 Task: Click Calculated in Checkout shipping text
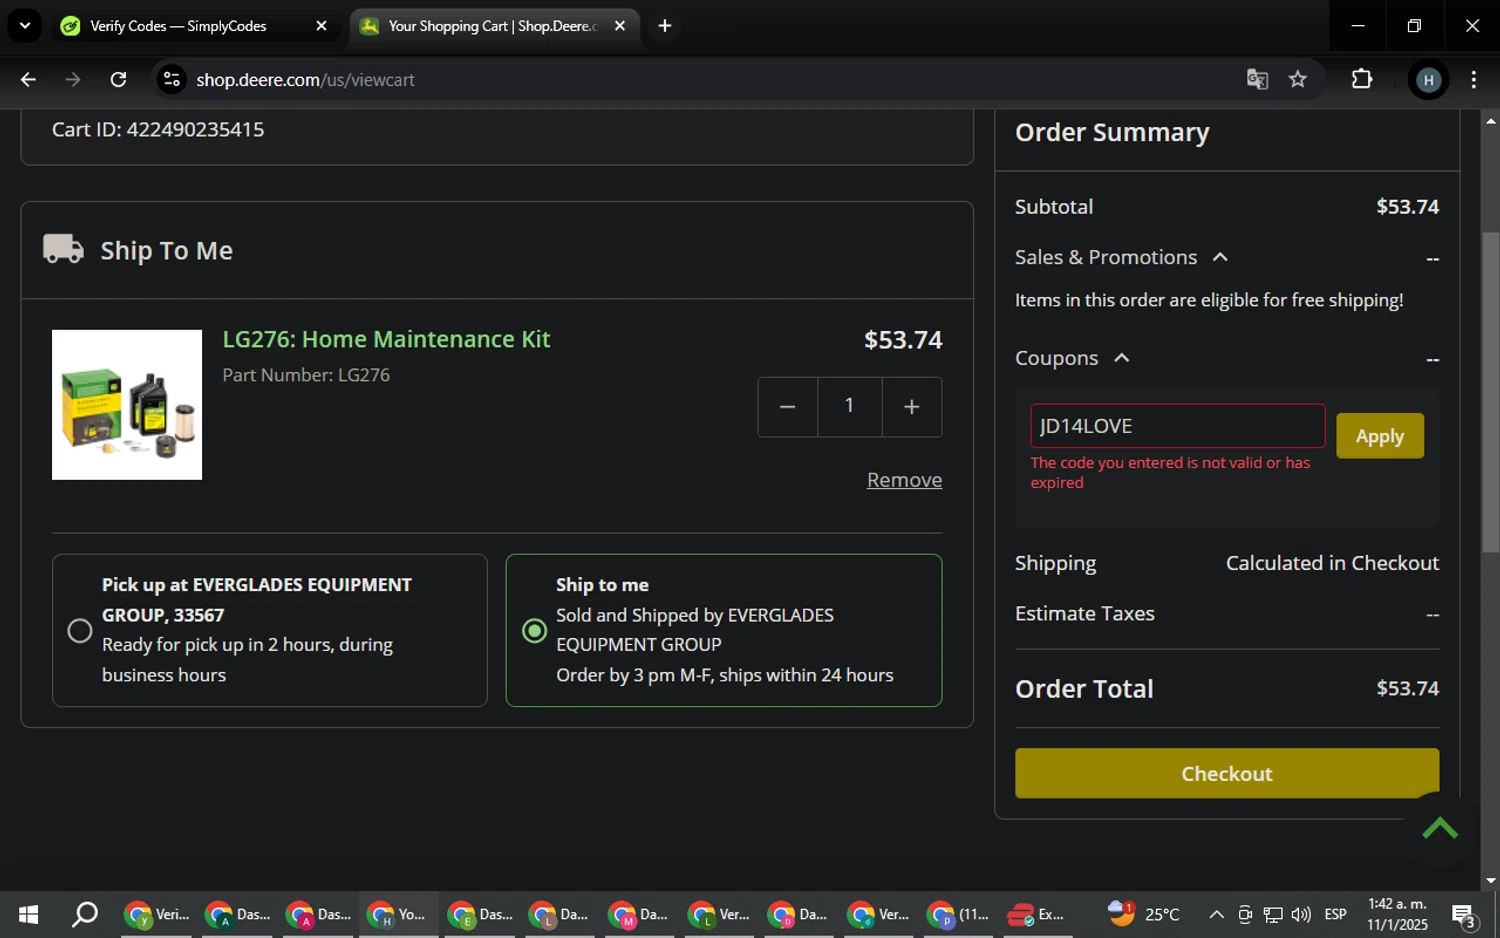click(1332, 563)
